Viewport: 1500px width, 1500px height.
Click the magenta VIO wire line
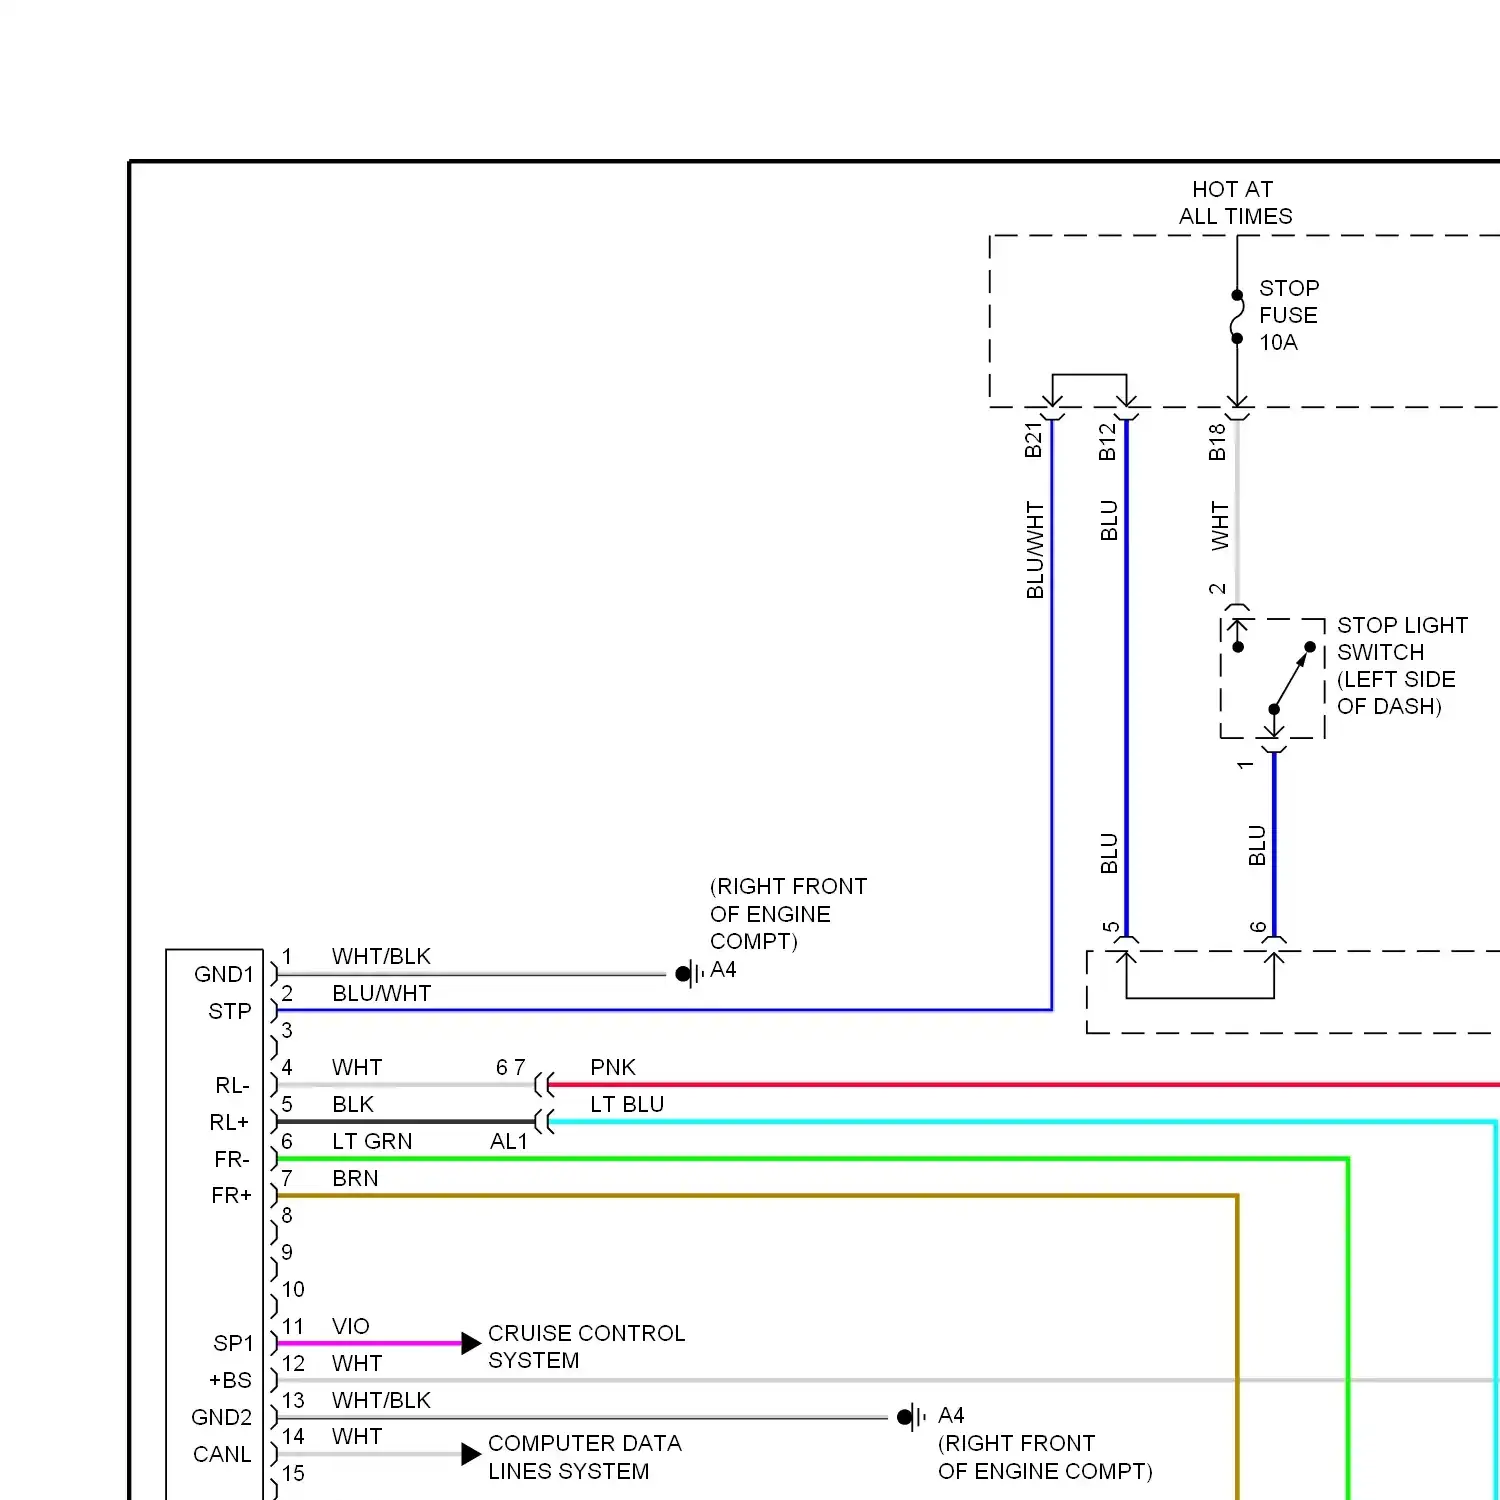coord(369,1343)
